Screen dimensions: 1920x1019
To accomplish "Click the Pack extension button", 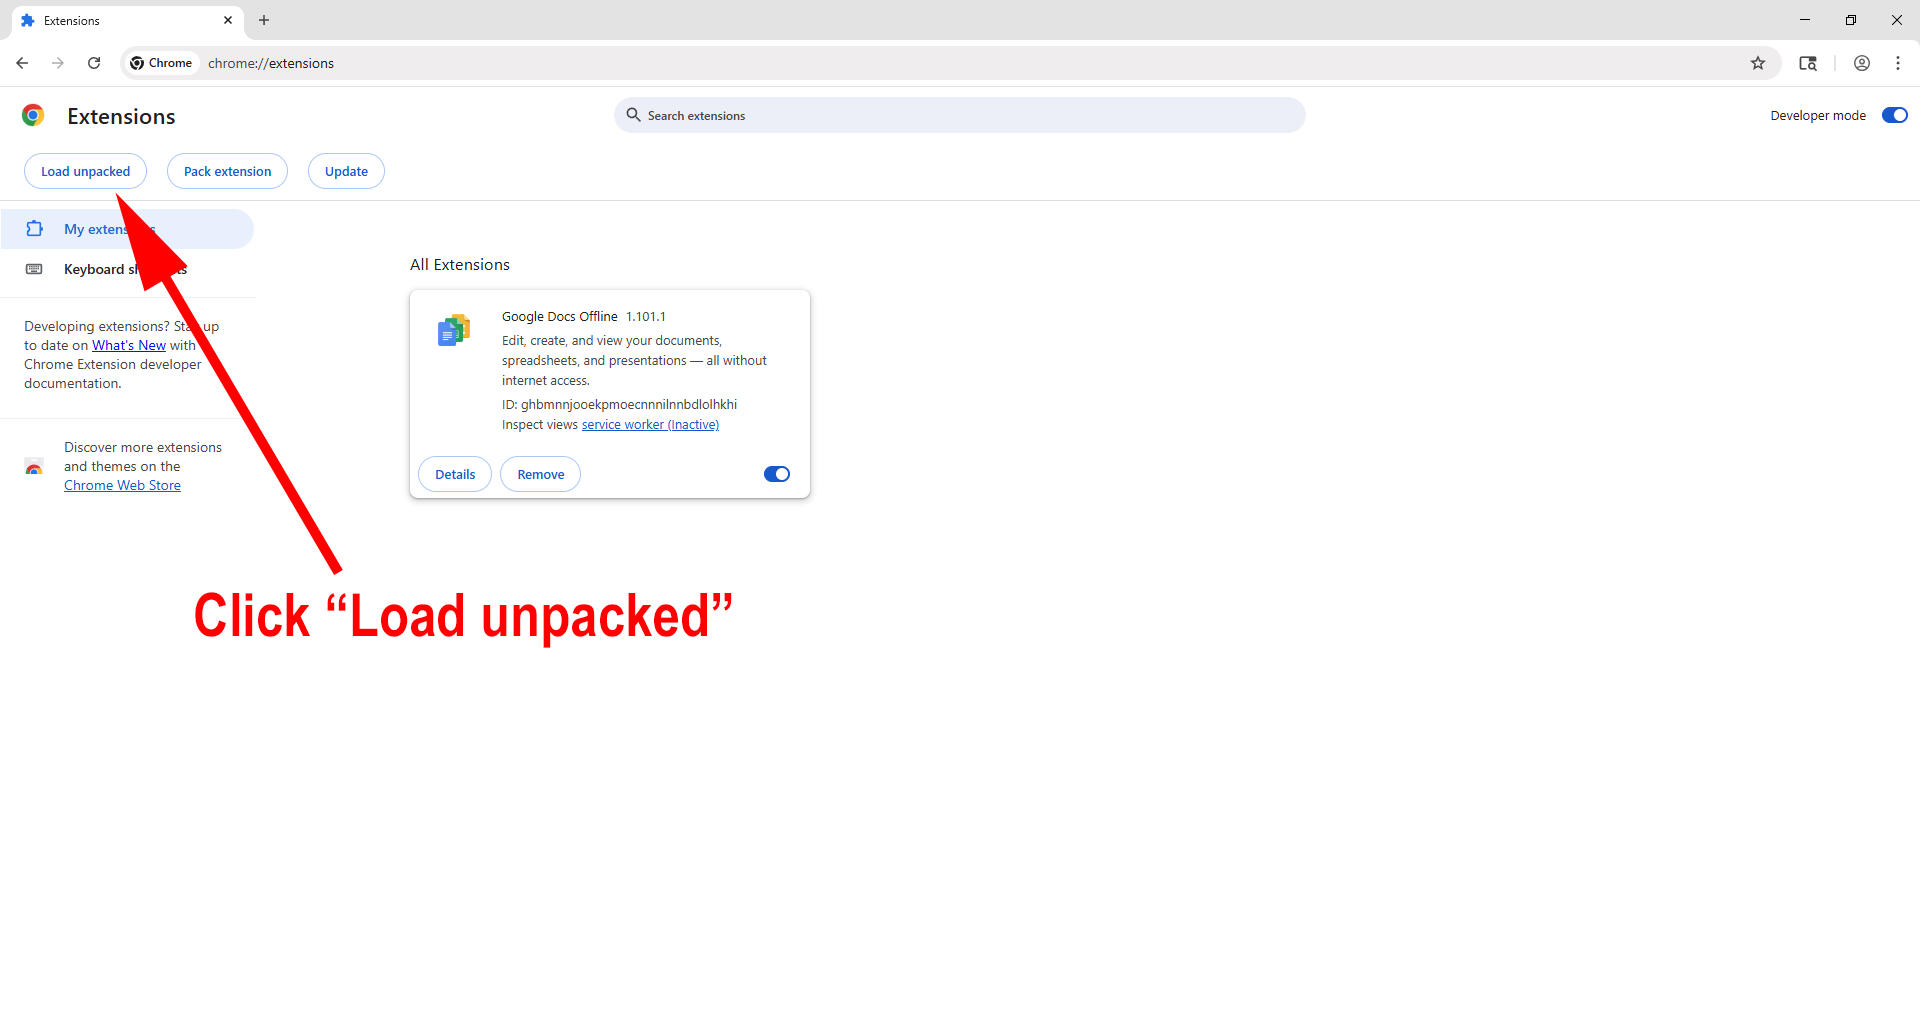I will tap(227, 171).
